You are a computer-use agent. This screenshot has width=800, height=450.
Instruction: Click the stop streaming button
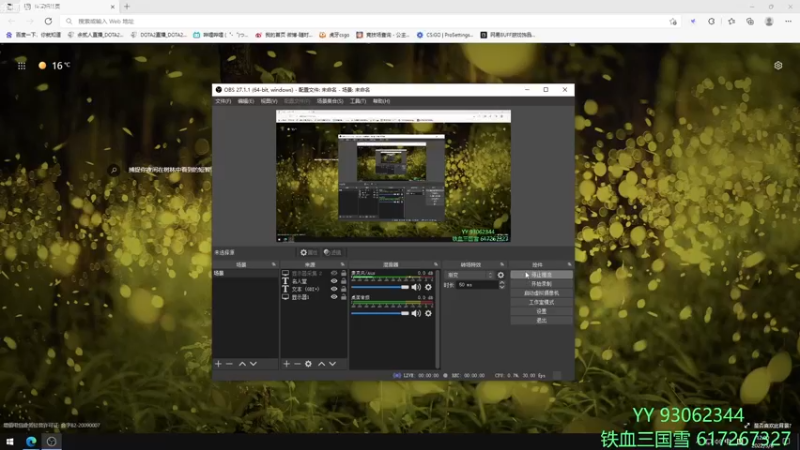tap(541, 274)
